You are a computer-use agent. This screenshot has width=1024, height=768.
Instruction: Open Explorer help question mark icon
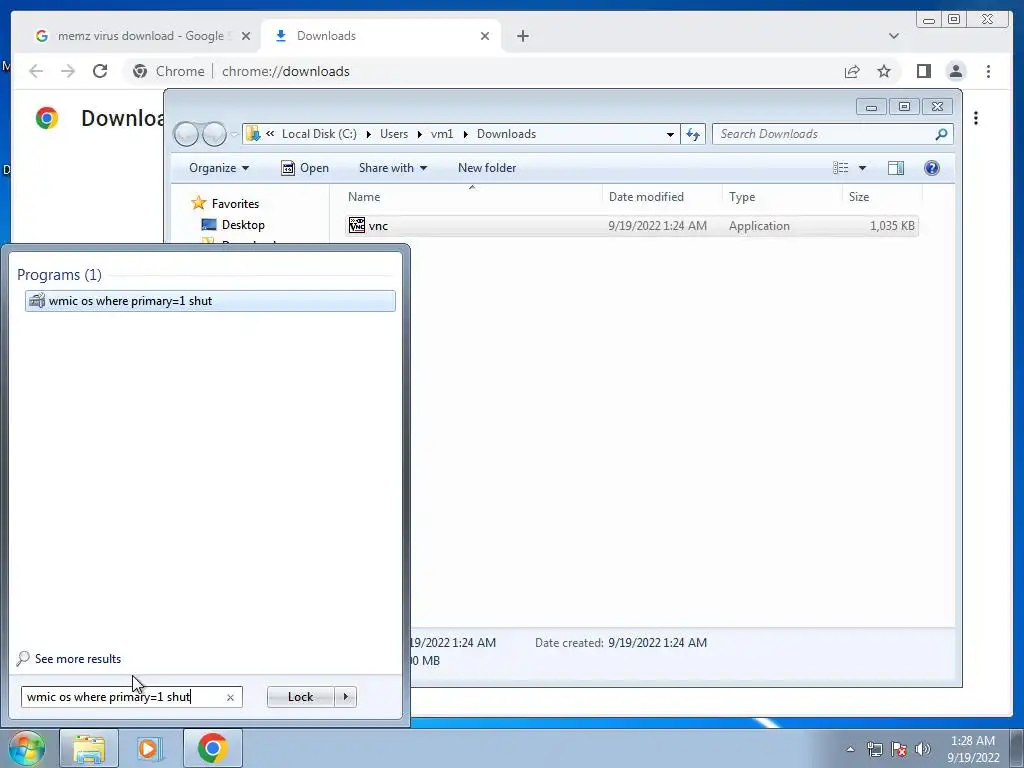pos(932,168)
